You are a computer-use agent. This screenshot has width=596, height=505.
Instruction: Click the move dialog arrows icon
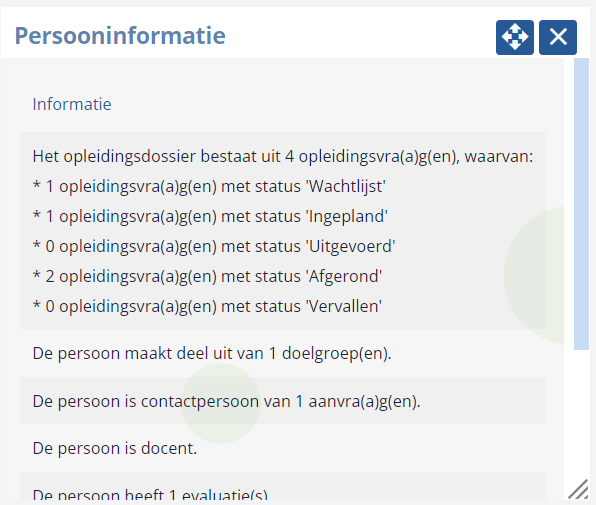515,37
